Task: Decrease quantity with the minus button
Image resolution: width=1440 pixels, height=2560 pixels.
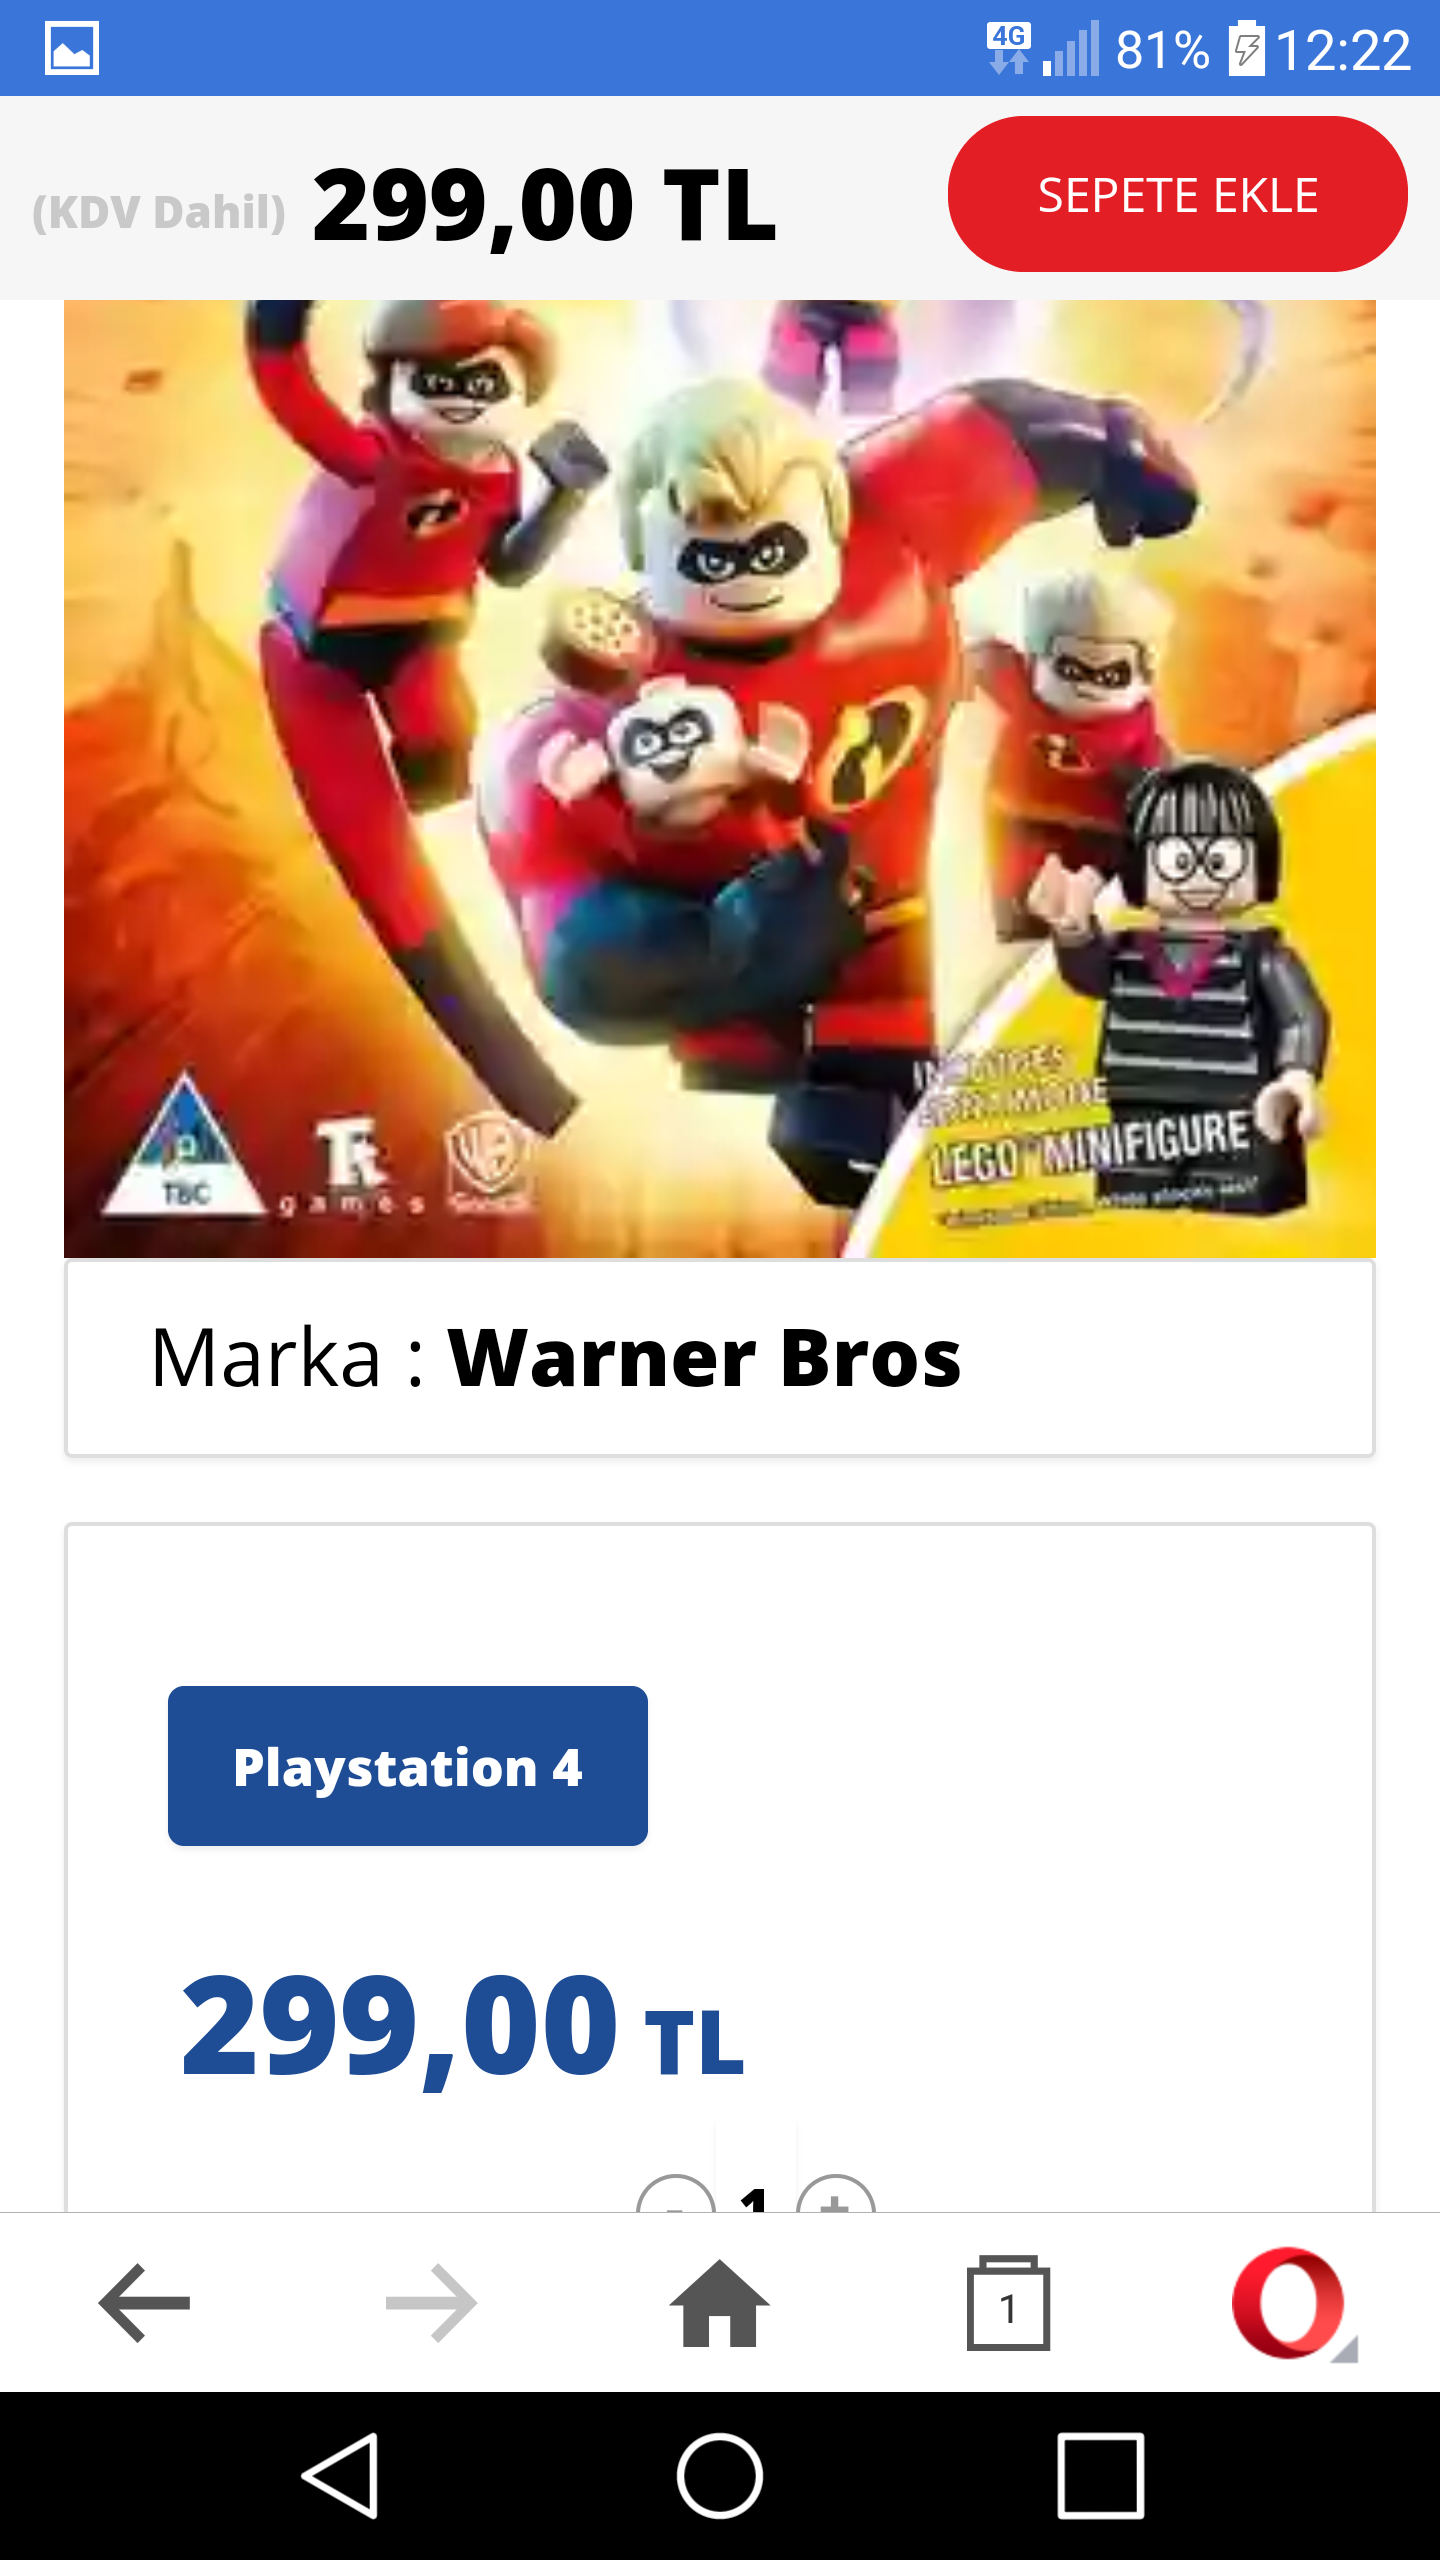Action: tap(676, 2194)
